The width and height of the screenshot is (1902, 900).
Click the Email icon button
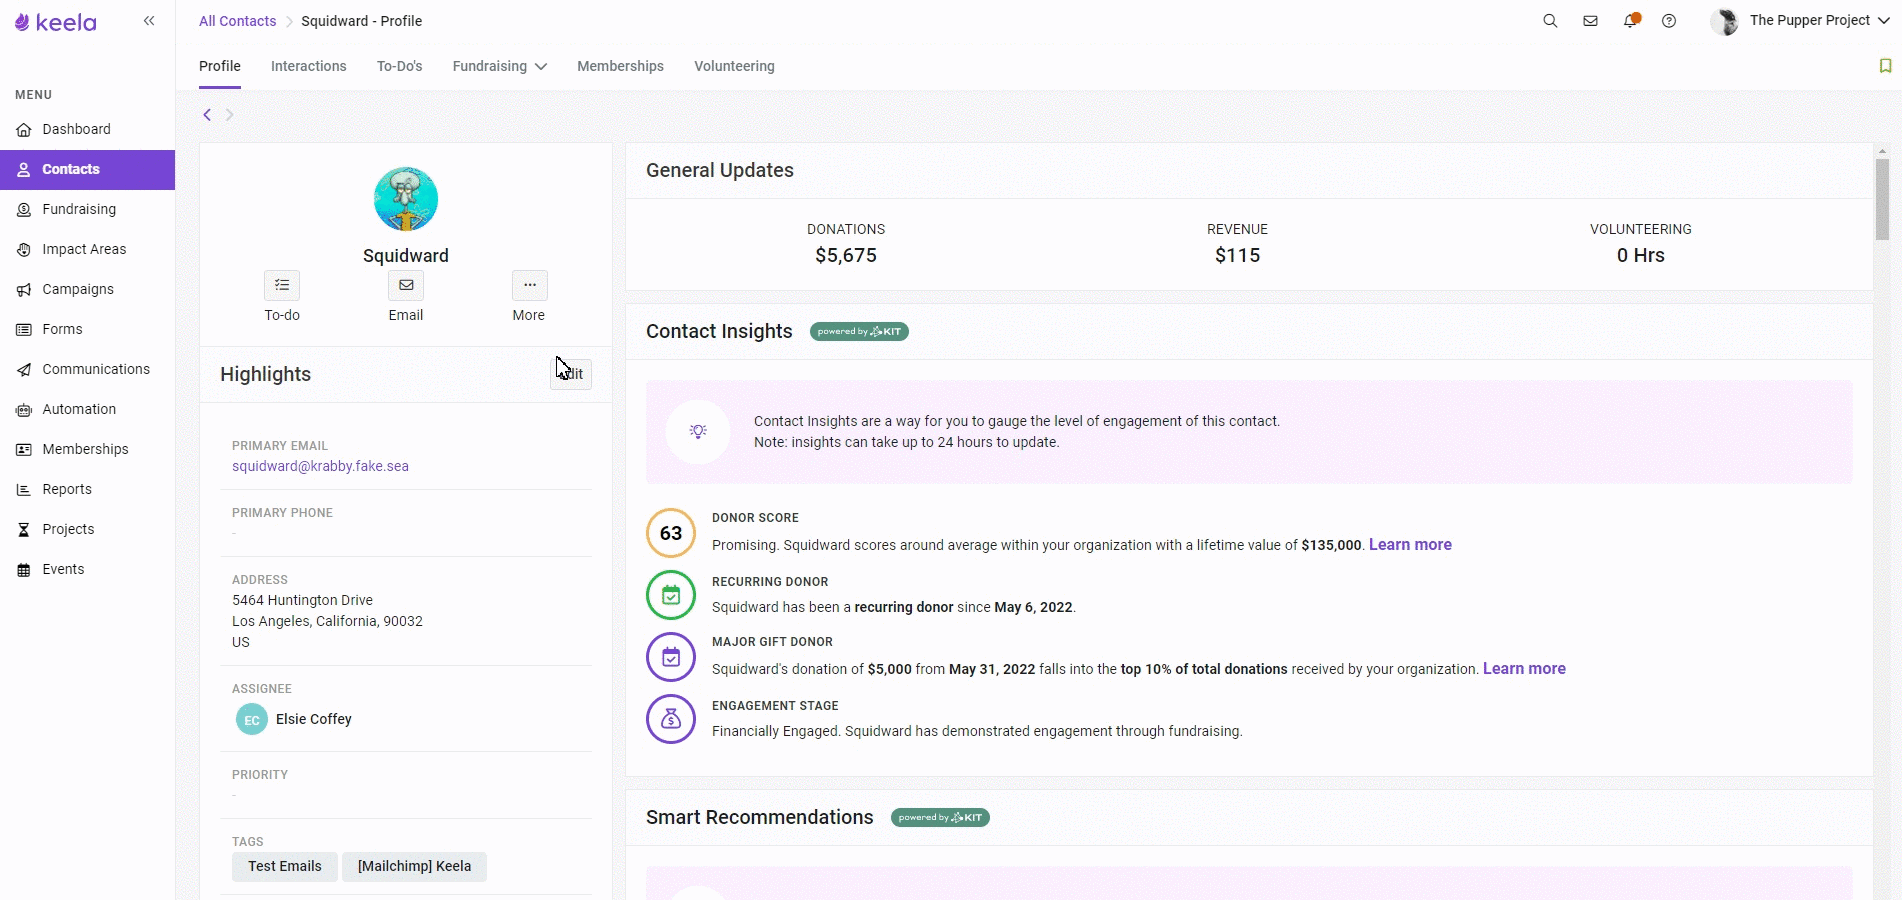[406, 285]
